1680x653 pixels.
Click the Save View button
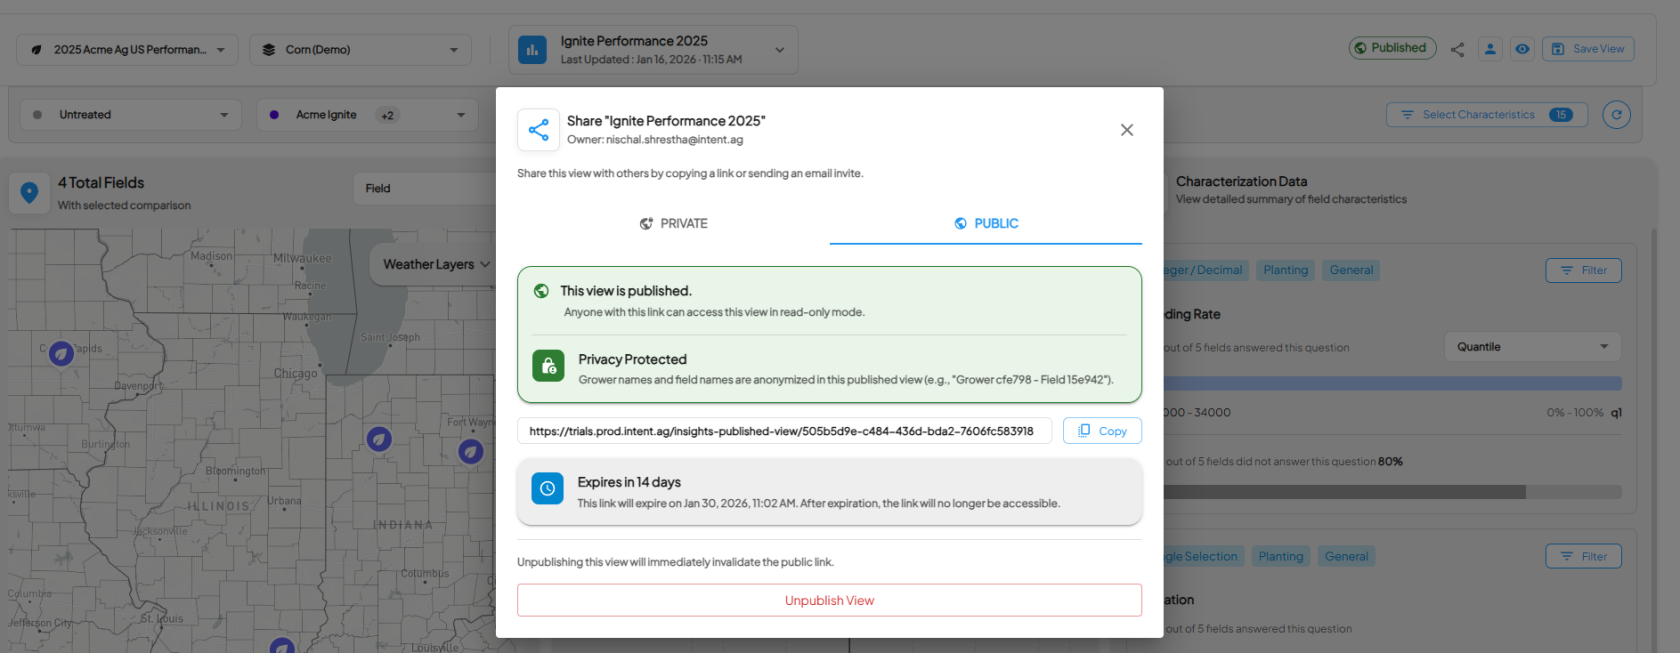pos(1588,49)
